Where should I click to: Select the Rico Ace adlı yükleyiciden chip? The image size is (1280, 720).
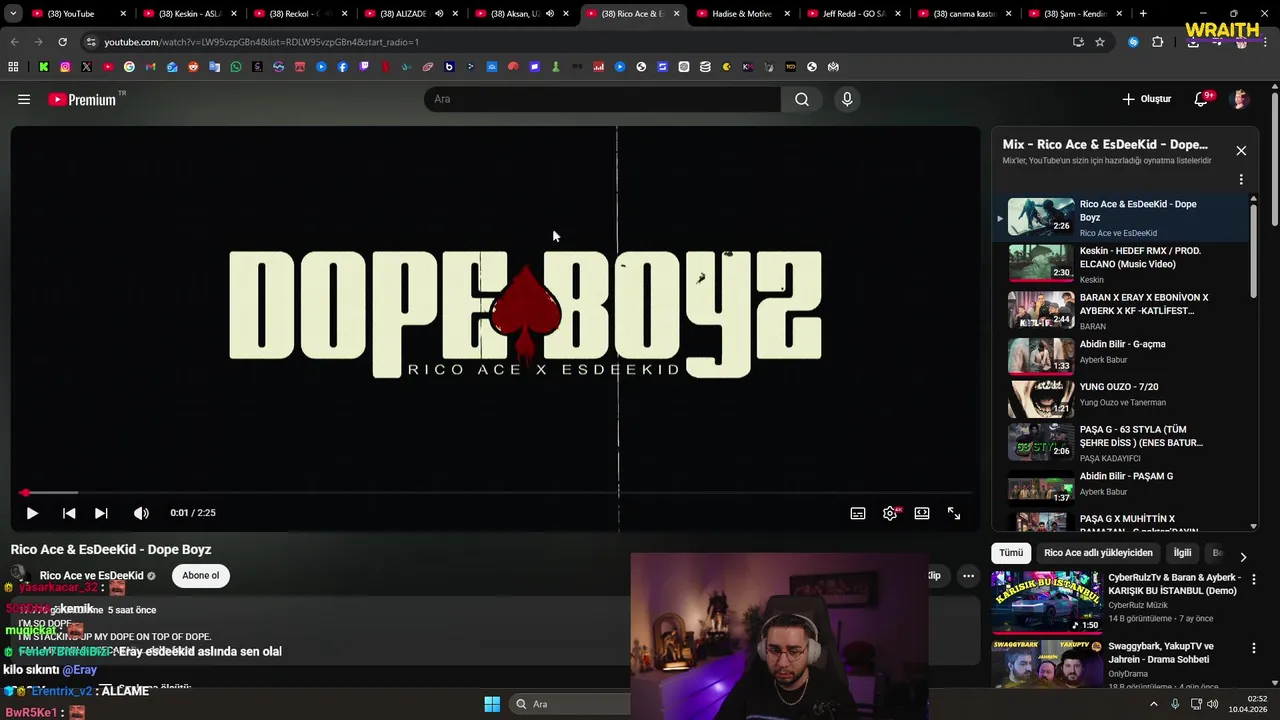click(1098, 553)
